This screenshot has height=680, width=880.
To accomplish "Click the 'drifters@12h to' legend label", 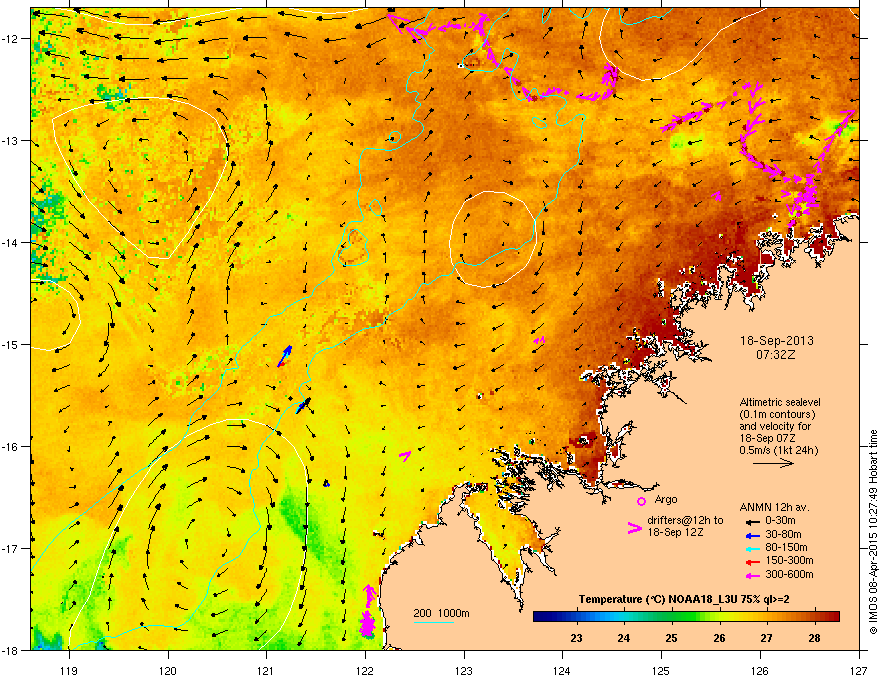I will [685, 520].
